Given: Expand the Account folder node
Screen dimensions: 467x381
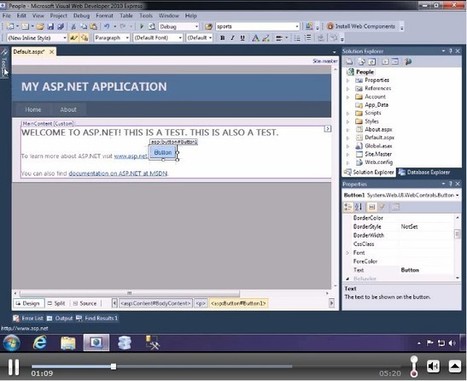Looking at the screenshot, I should [x=348, y=97].
